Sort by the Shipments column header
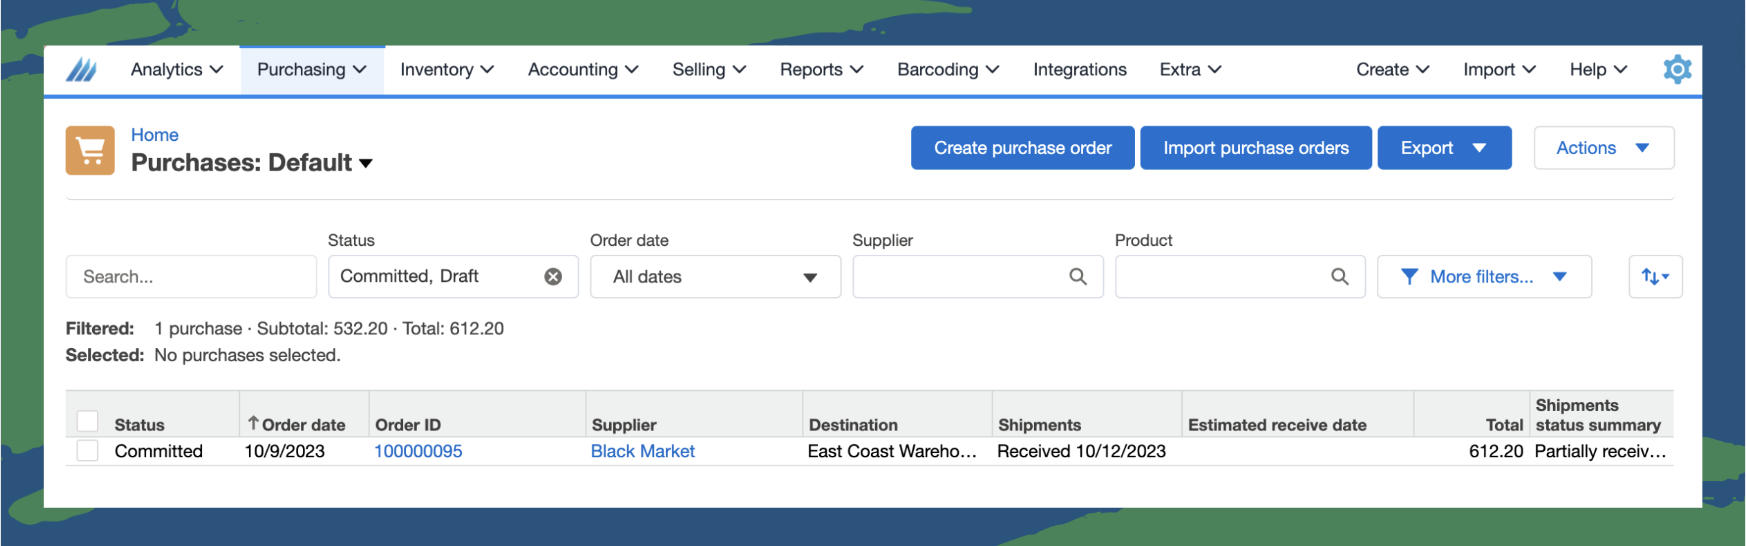 (x=1040, y=425)
